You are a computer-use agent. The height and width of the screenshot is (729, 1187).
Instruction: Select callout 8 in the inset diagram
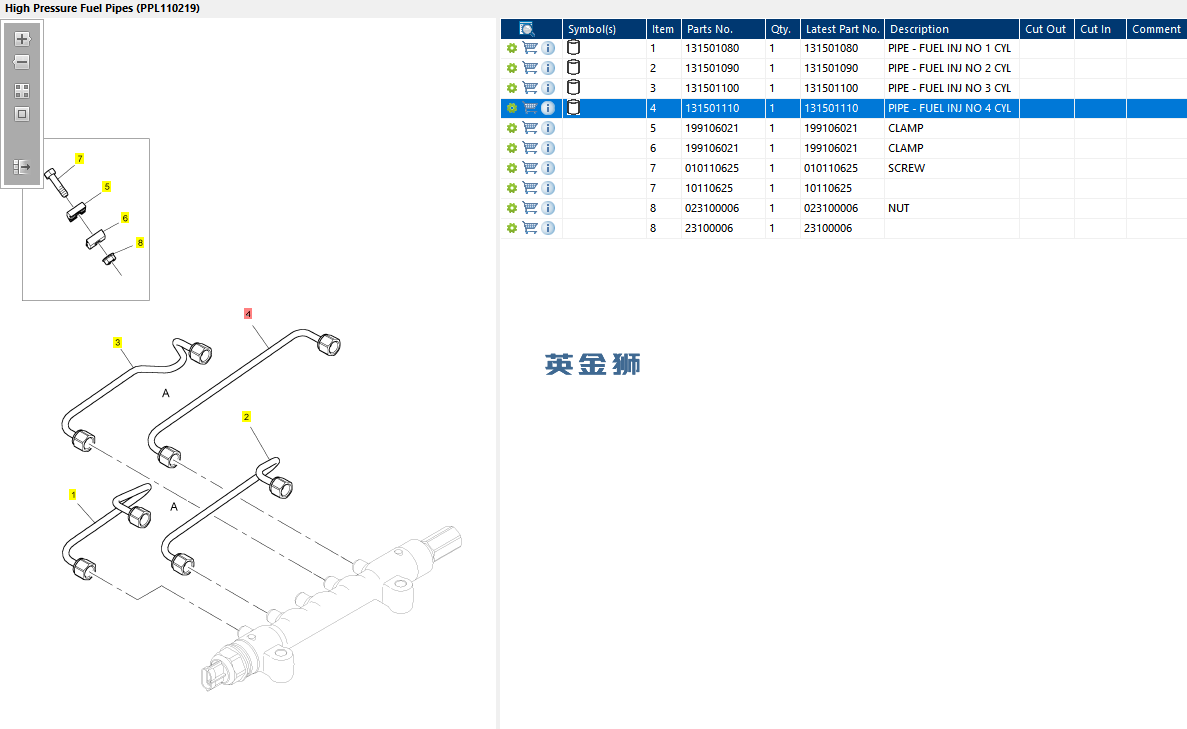[139, 242]
